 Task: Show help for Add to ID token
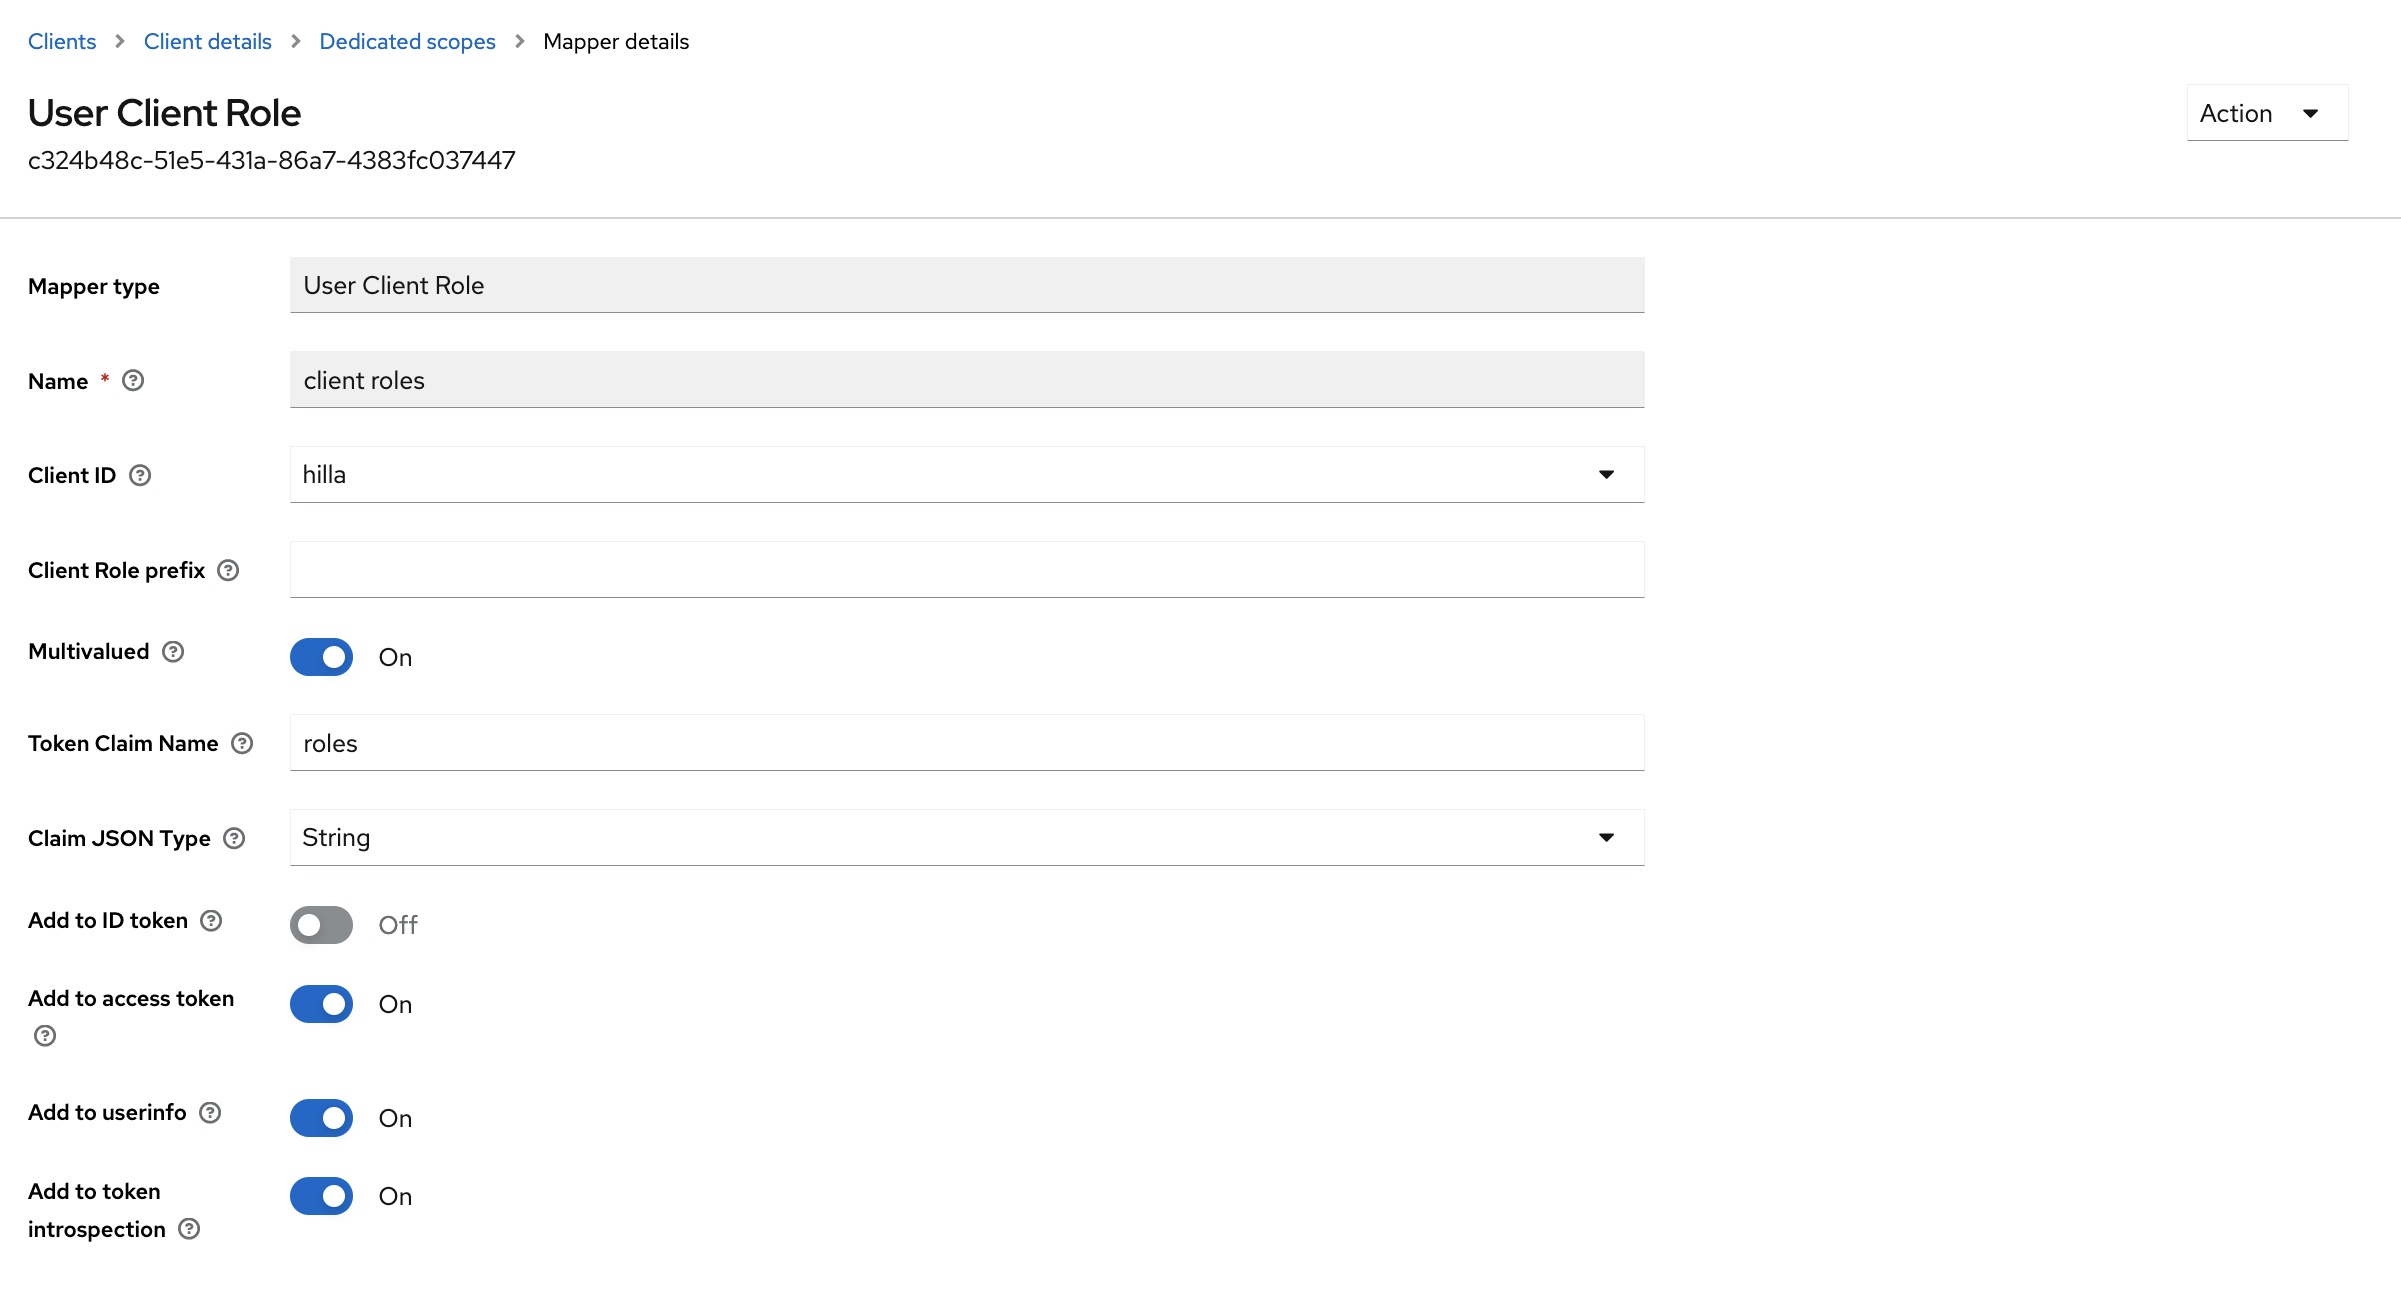point(211,921)
